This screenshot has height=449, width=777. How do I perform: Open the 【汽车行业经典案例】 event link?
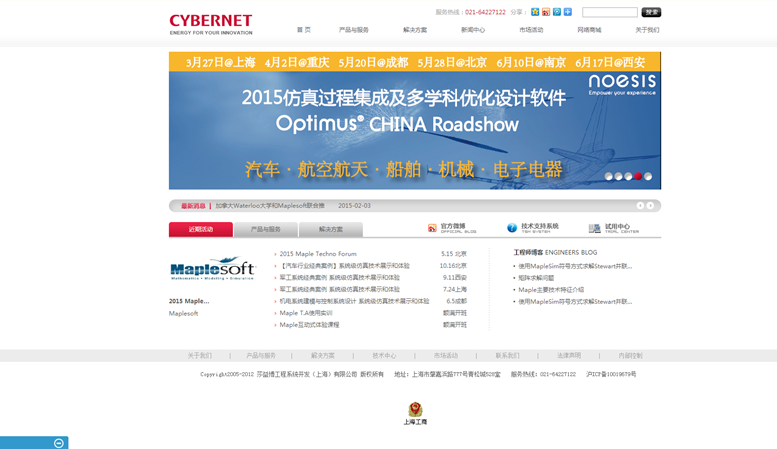pos(344,266)
